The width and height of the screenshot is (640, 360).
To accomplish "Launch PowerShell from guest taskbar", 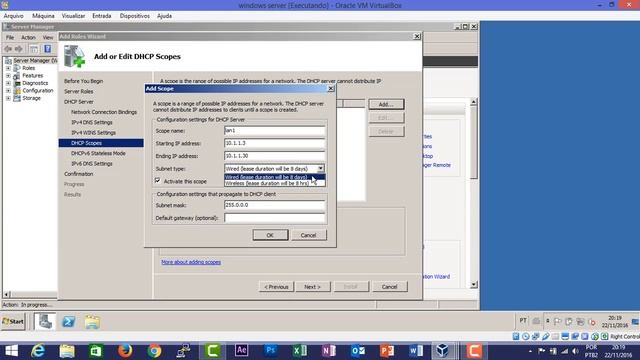I will click(69, 322).
